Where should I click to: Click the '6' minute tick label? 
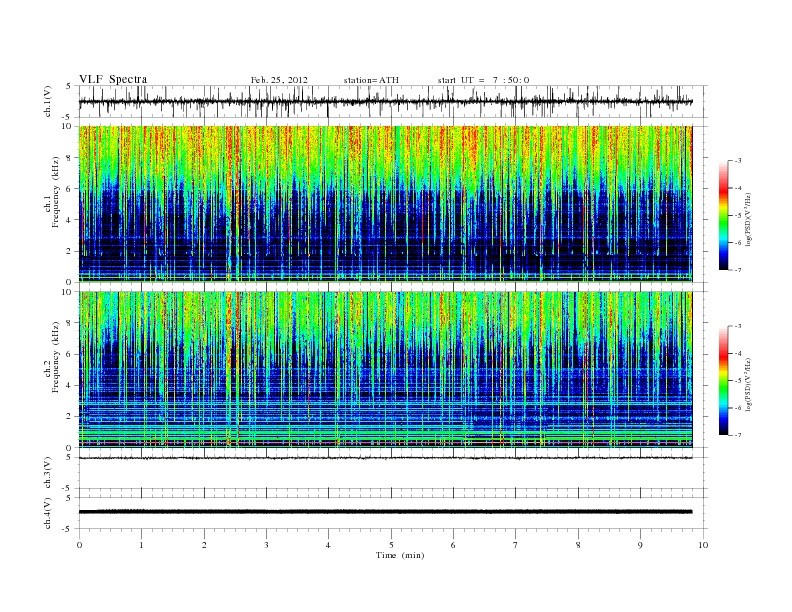453,545
